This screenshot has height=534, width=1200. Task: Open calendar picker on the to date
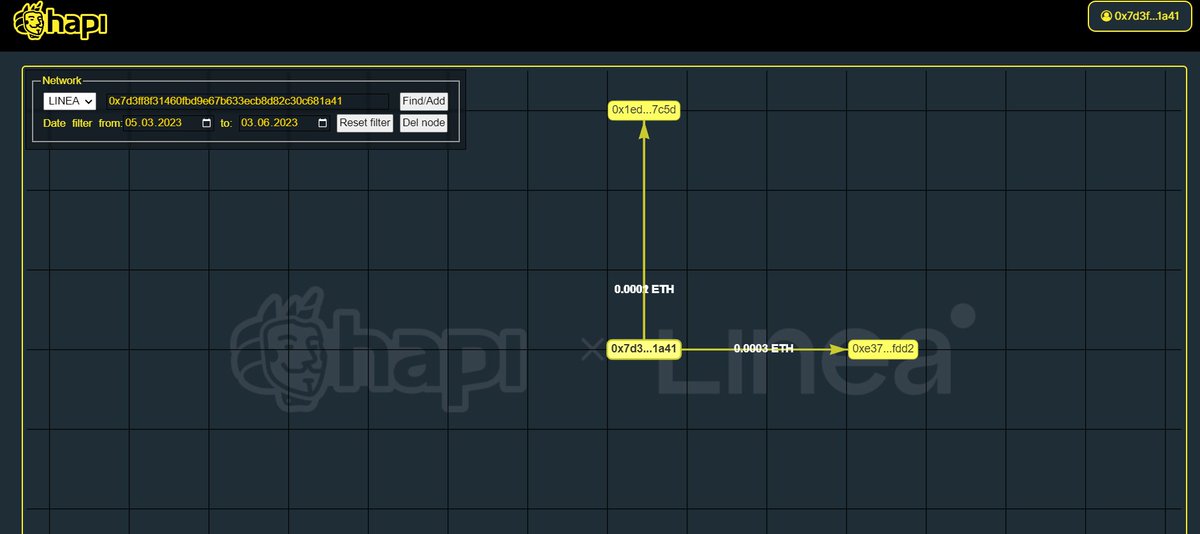click(x=322, y=123)
